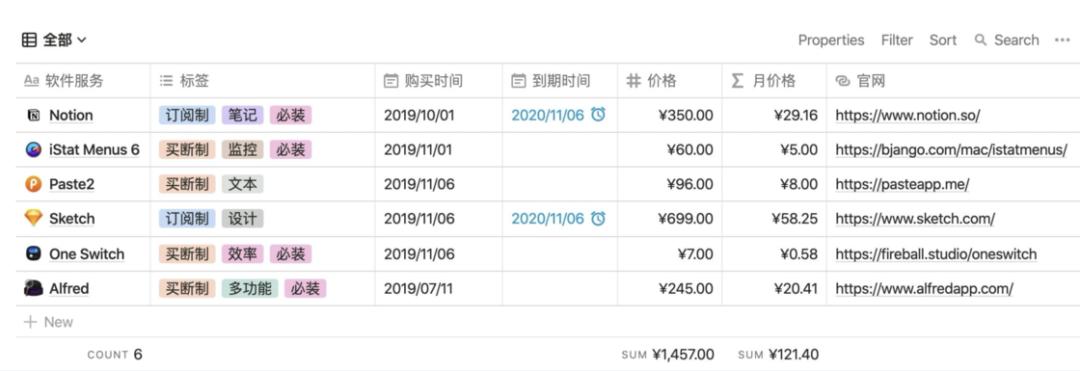Image resolution: width=1080 pixels, height=371 pixels.
Task: Open the https://www.notion.so/ link
Action: tap(907, 115)
